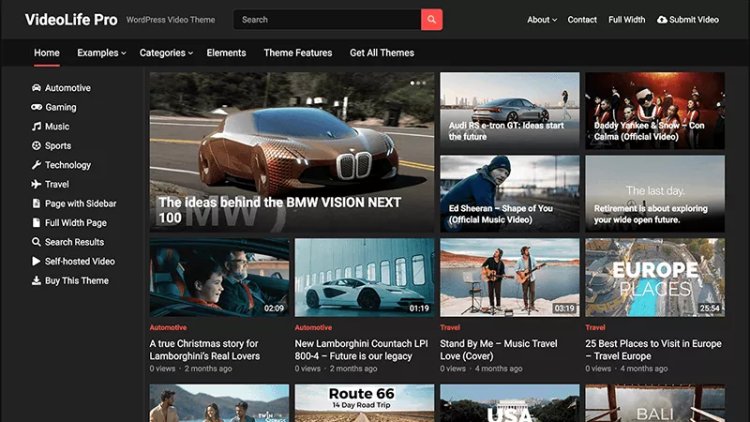Click the Automotive tag above Countach title
This screenshot has width=750, height=422.
(313, 328)
